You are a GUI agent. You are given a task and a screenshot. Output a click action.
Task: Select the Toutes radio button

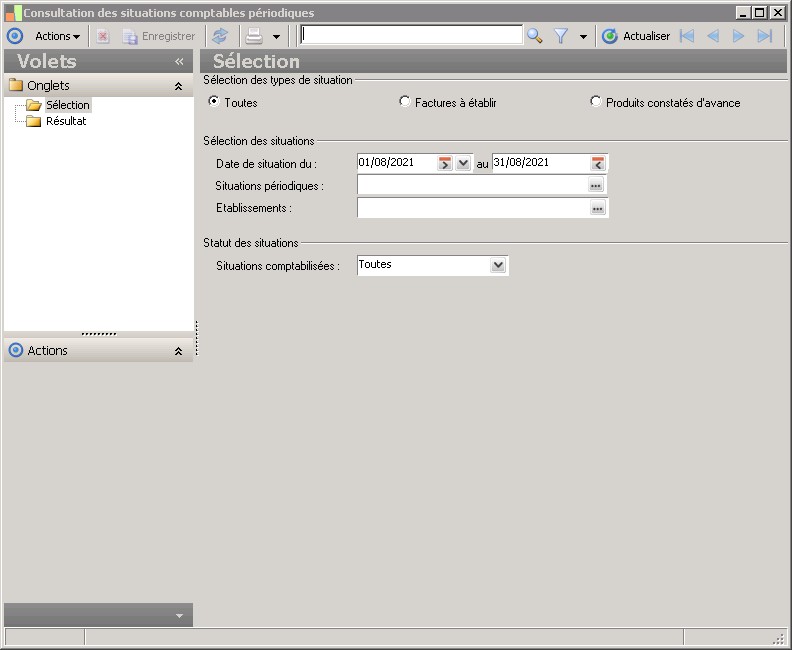coord(214,102)
